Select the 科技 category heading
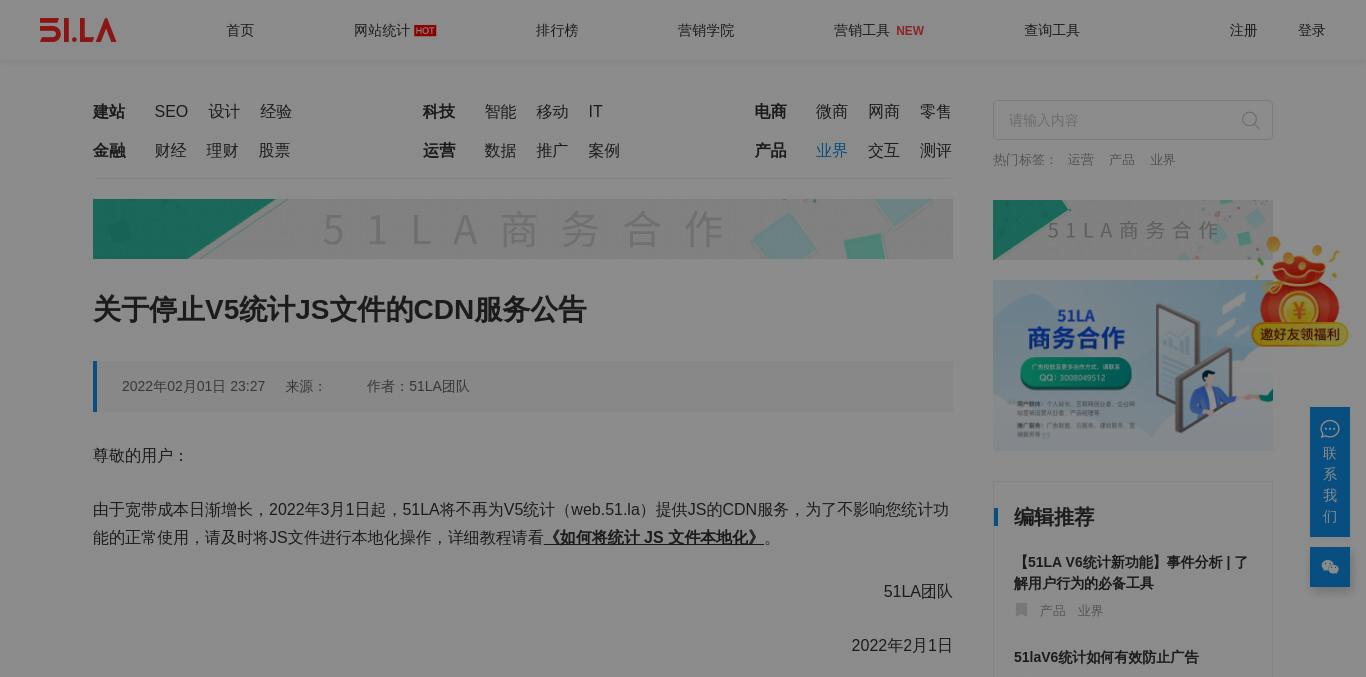The image size is (1366, 677). (x=439, y=112)
